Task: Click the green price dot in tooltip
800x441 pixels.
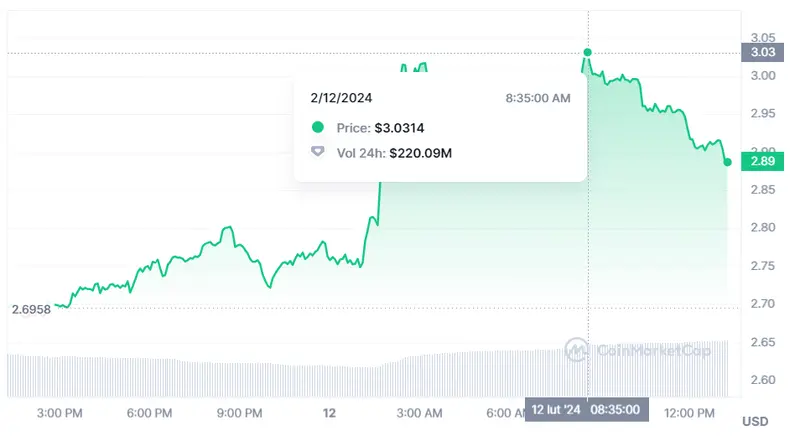Action: point(319,128)
